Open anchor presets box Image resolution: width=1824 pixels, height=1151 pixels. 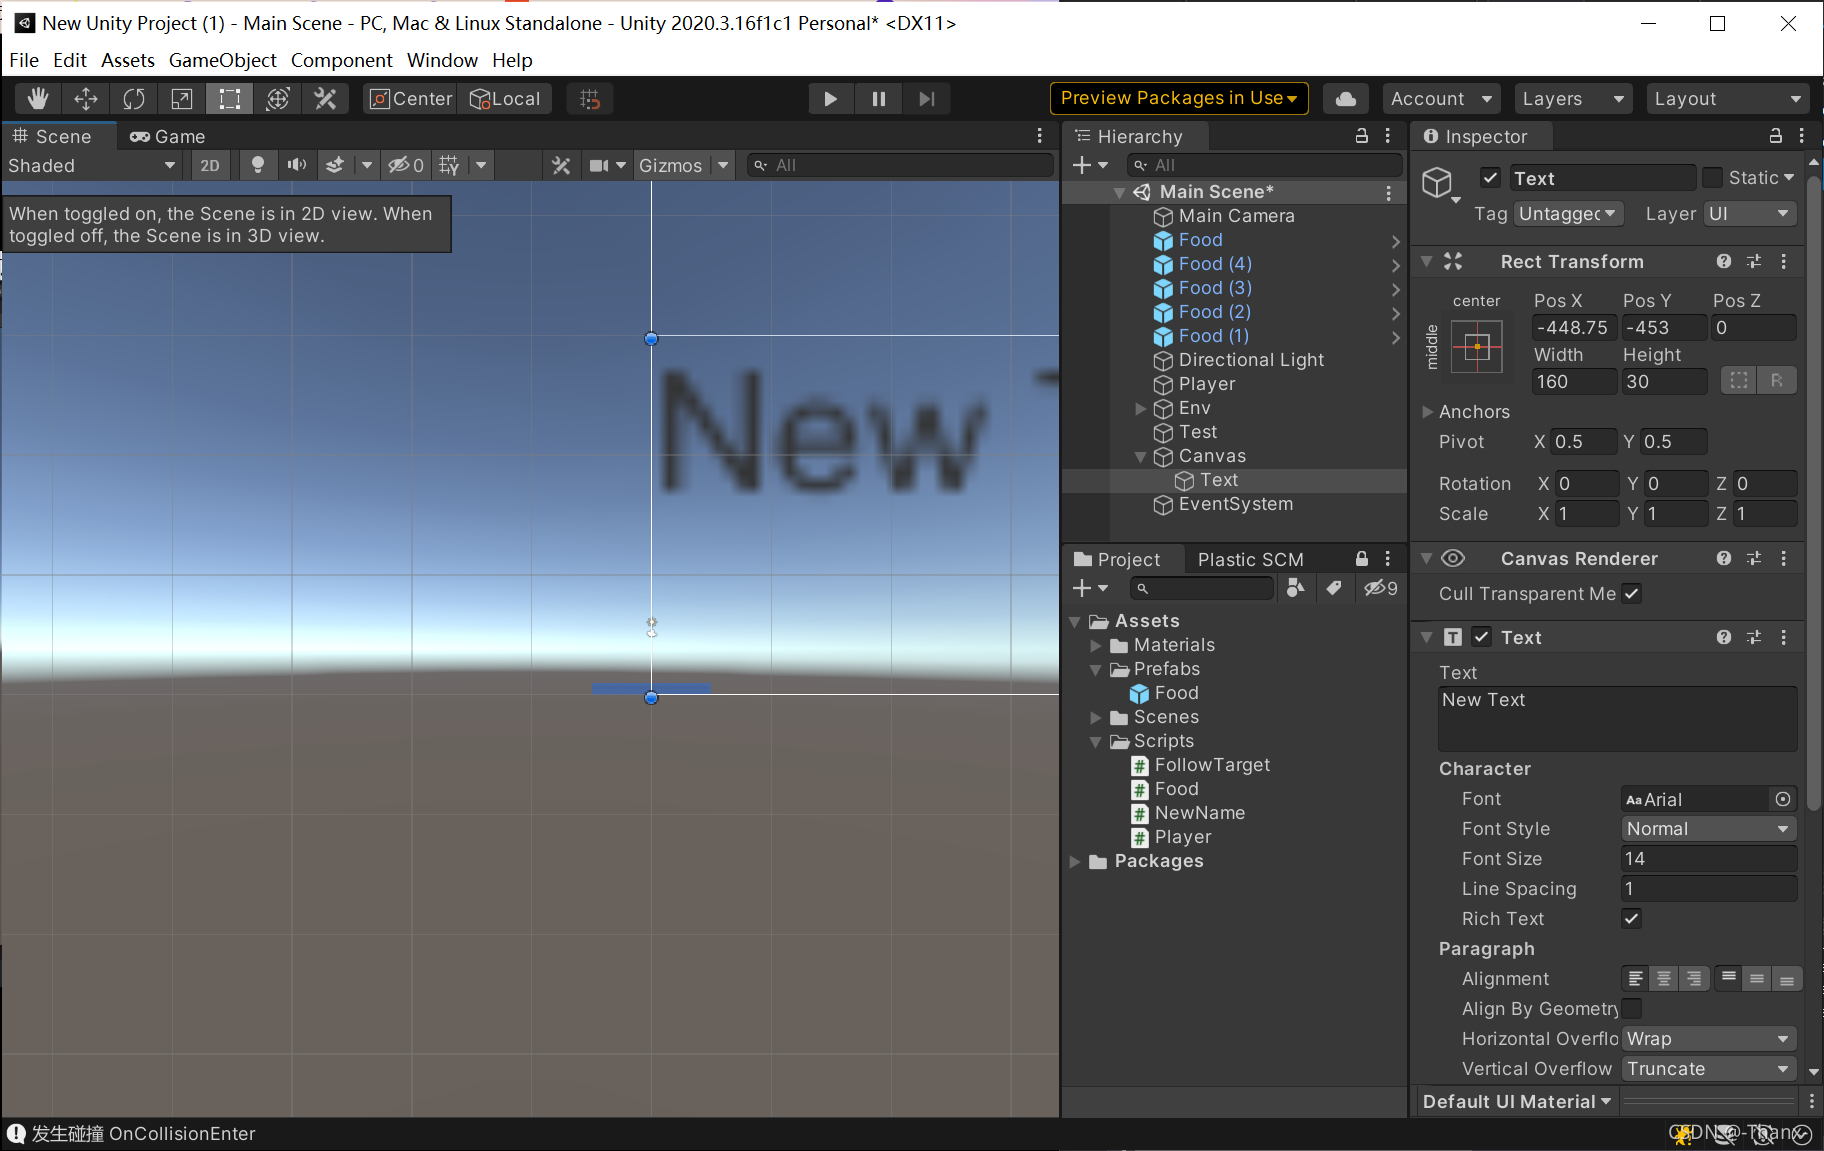coord(1477,347)
